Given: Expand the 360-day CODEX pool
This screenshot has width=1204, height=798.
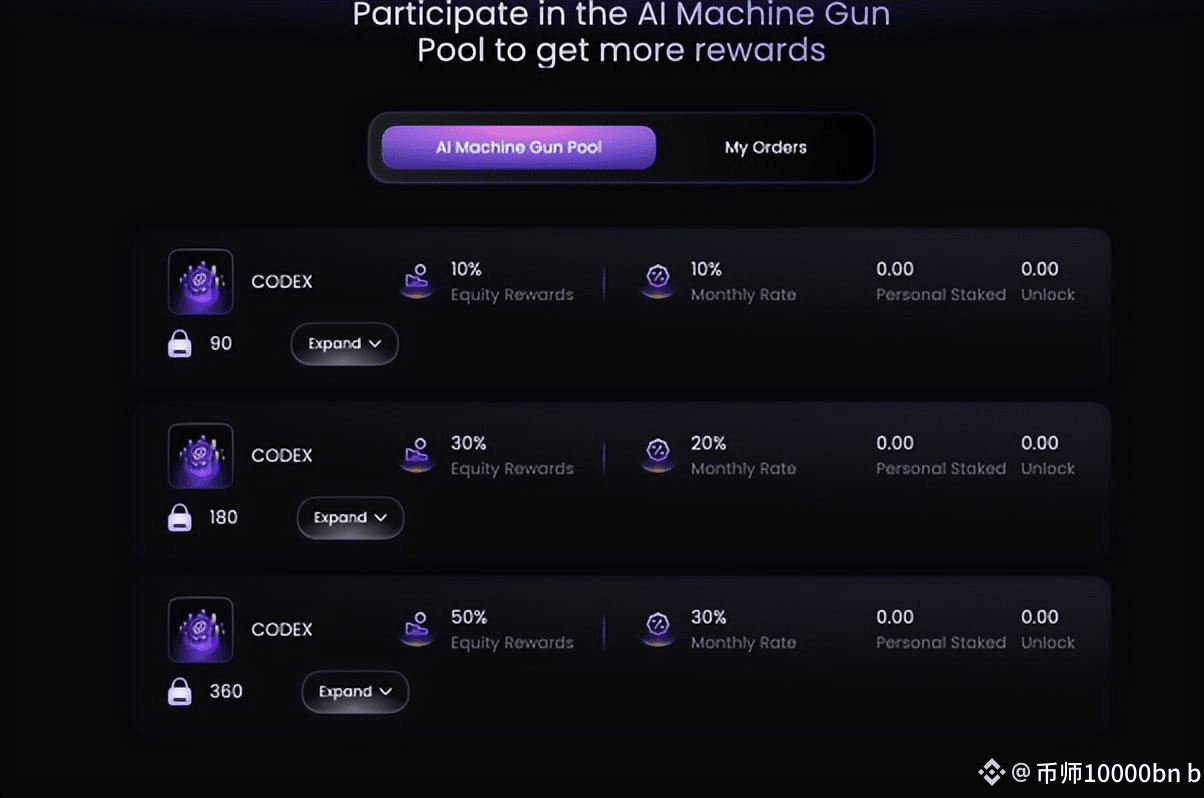Looking at the screenshot, I should click(355, 692).
